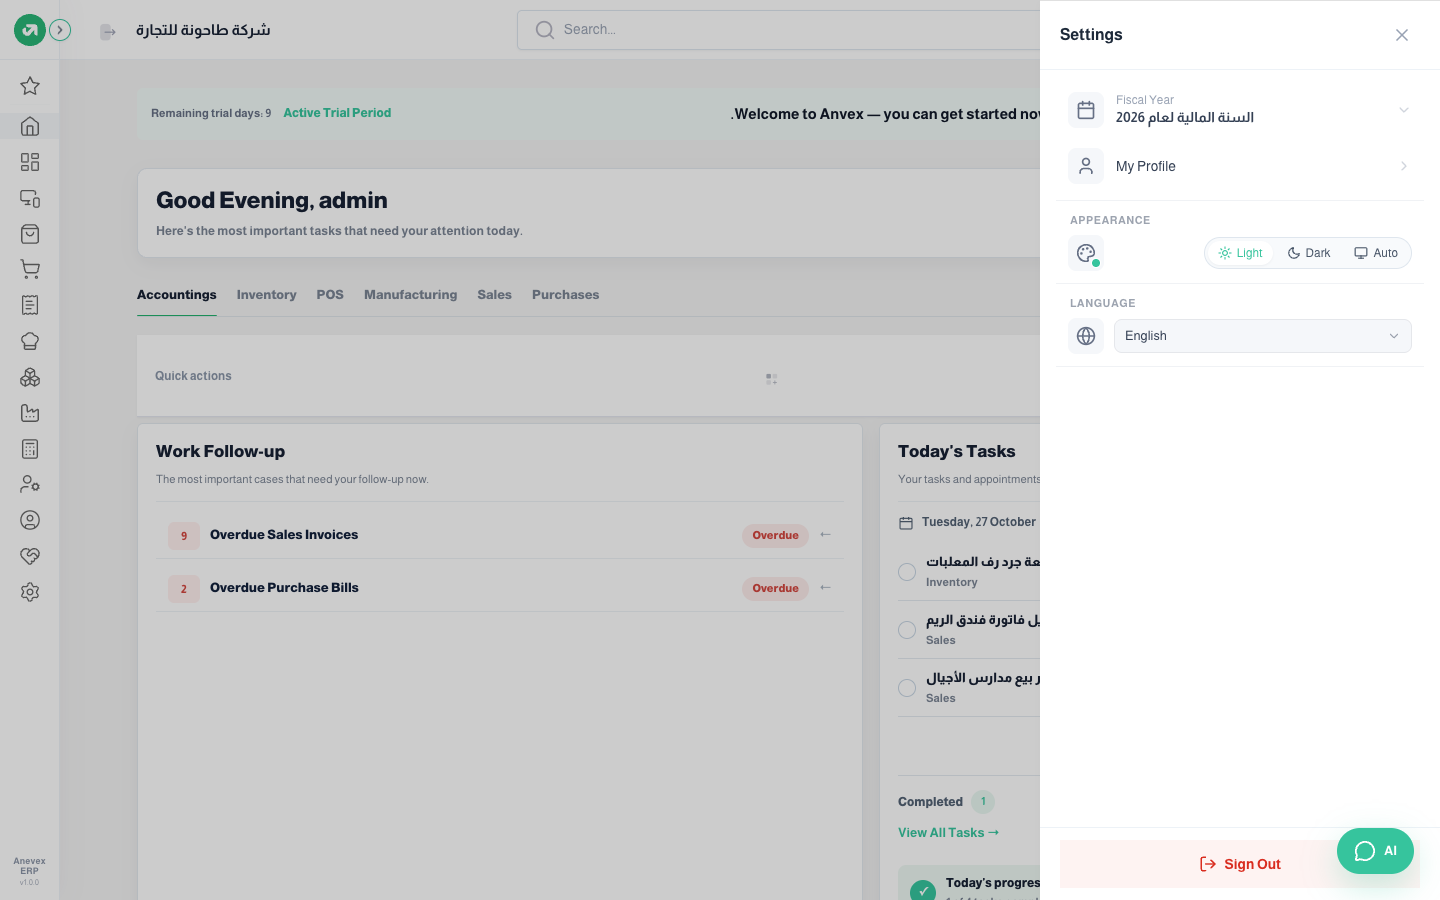Click the Active Trial Period link
This screenshot has height=900, width=1440.
click(x=337, y=113)
